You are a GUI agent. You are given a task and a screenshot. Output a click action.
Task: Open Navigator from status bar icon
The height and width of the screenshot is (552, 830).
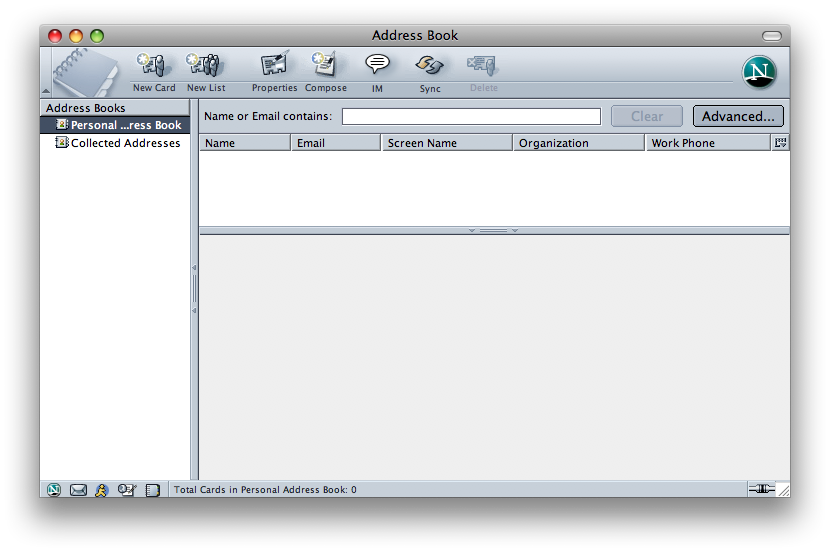(x=54, y=490)
